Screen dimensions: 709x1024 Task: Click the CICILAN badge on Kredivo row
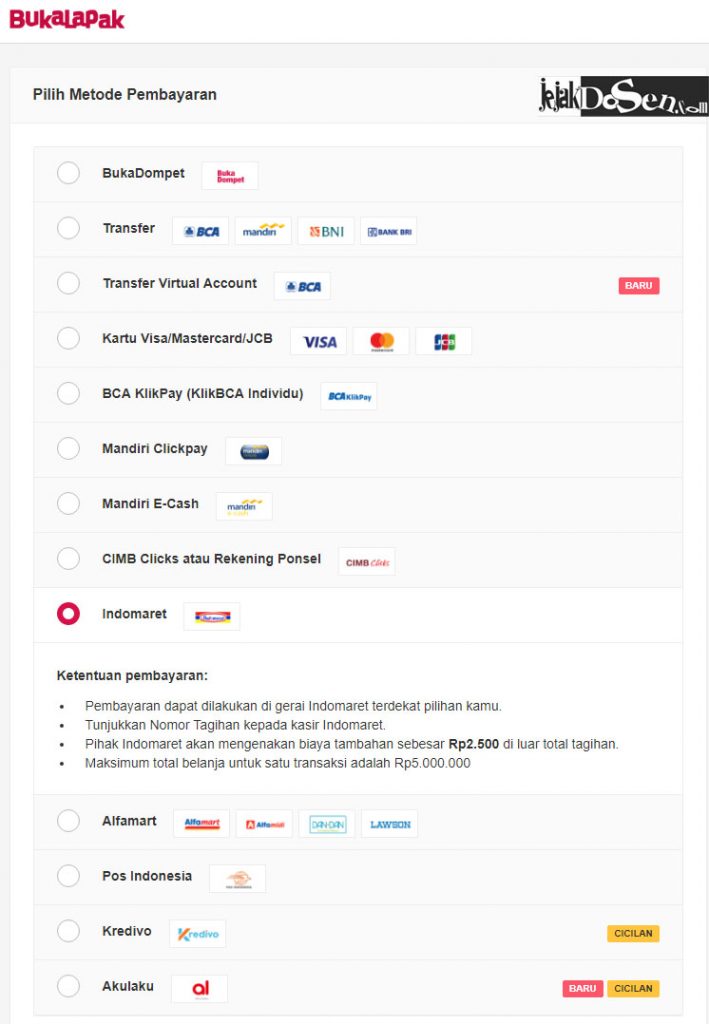pos(633,933)
